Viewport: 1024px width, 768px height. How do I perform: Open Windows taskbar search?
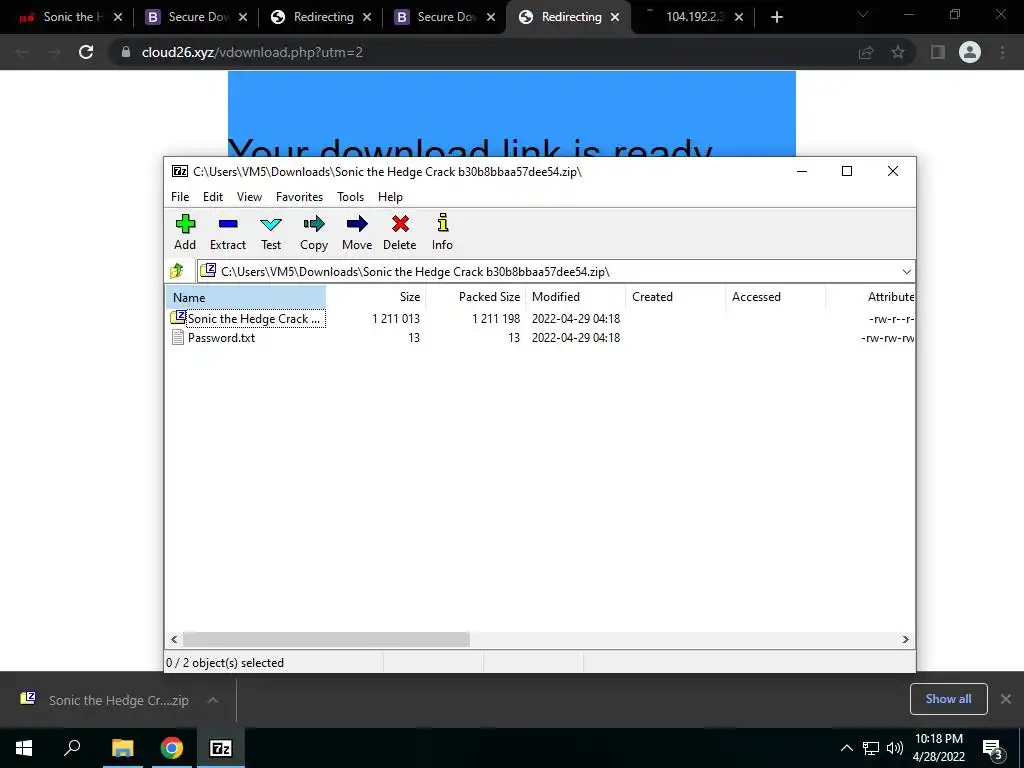[72, 748]
